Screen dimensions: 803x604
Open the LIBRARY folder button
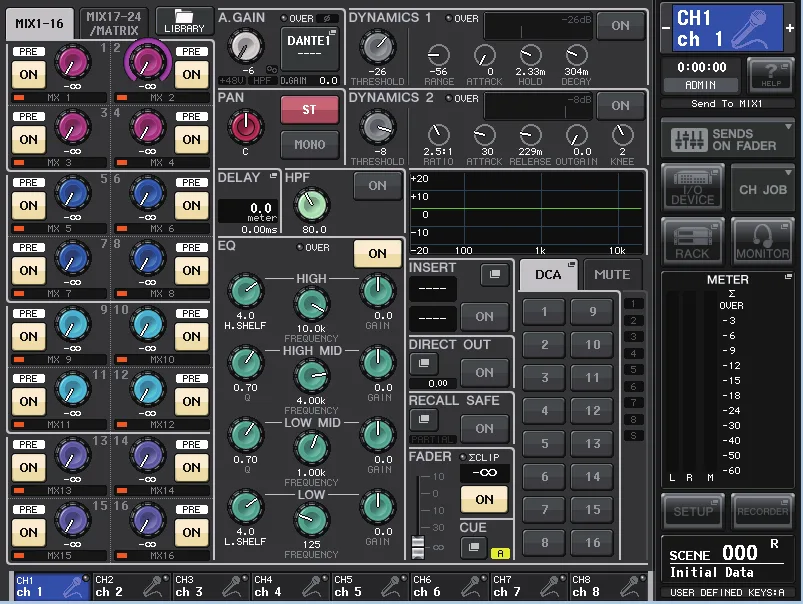[184, 22]
